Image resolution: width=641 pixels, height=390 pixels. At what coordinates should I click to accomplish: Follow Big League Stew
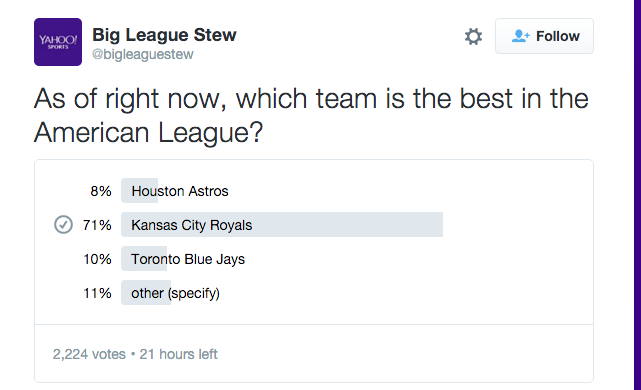(x=544, y=36)
